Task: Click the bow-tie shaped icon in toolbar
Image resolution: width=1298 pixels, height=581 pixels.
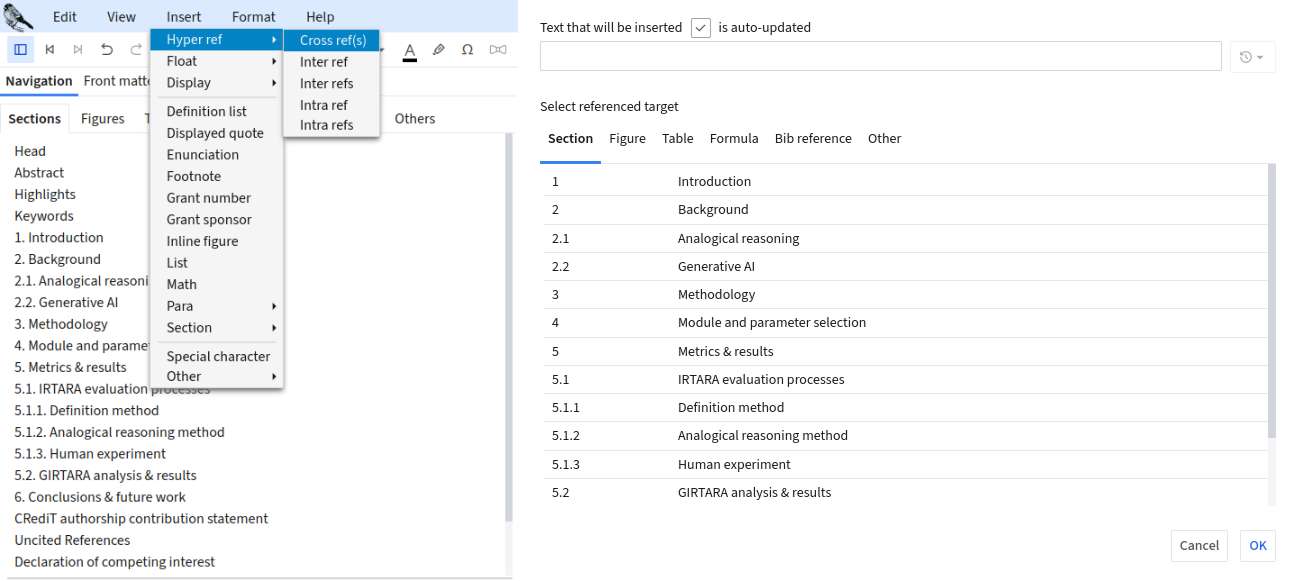Action: coord(497,50)
